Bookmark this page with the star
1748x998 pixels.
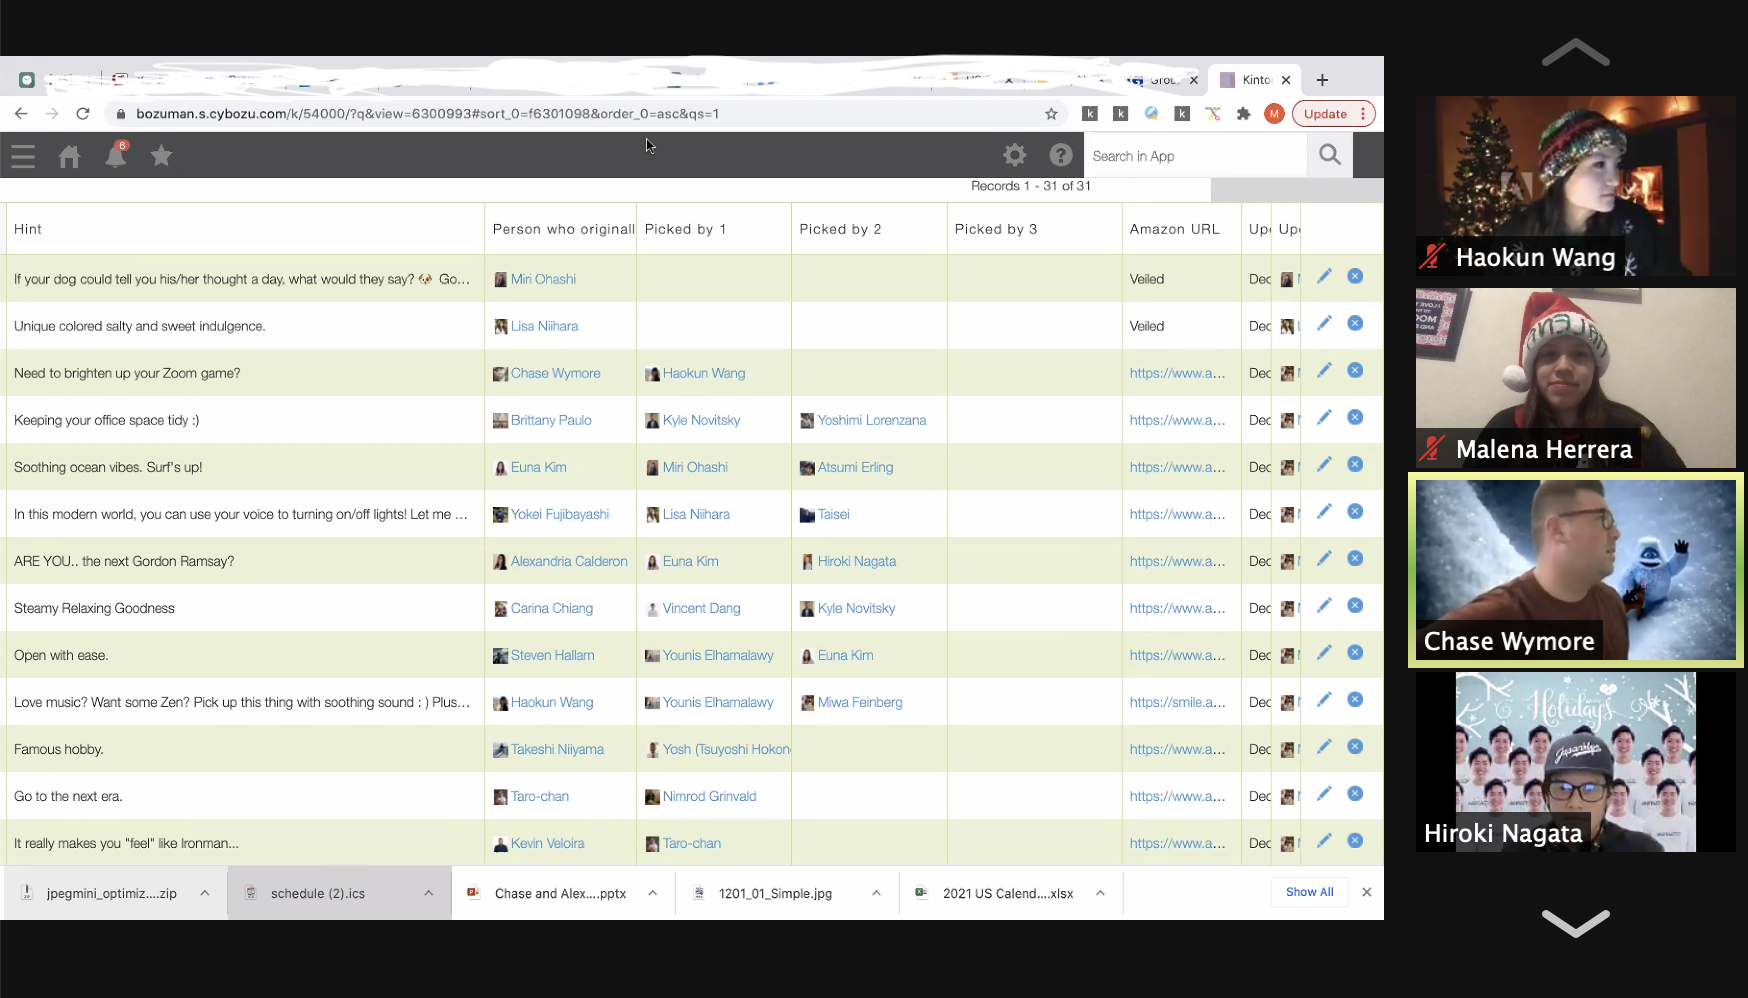pyautogui.click(x=1051, y=114)
